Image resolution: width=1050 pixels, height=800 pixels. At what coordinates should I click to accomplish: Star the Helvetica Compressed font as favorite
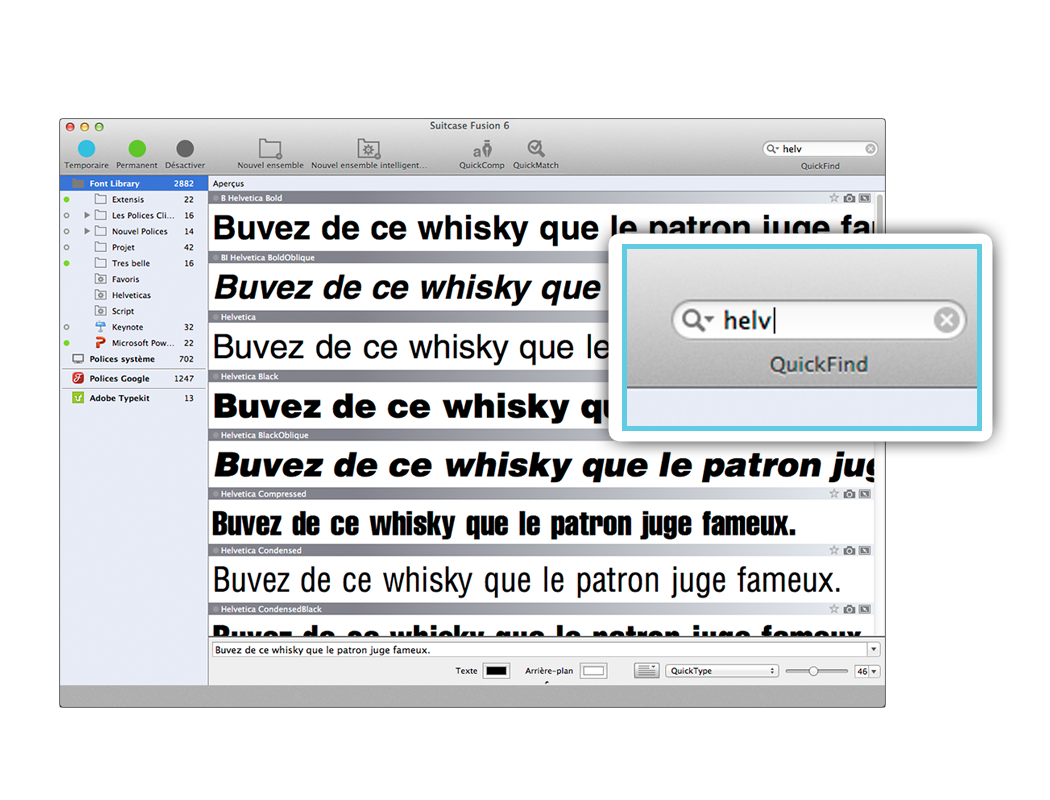[x=834, y=493]
